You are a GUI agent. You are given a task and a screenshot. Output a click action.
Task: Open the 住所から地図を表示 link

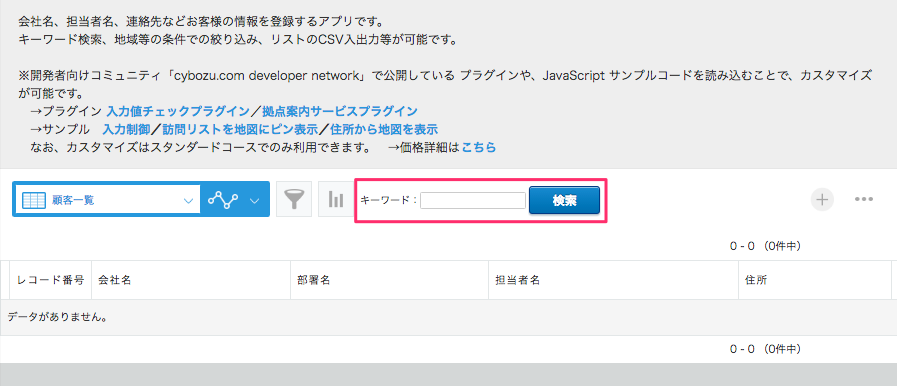[x=384, y=129]
